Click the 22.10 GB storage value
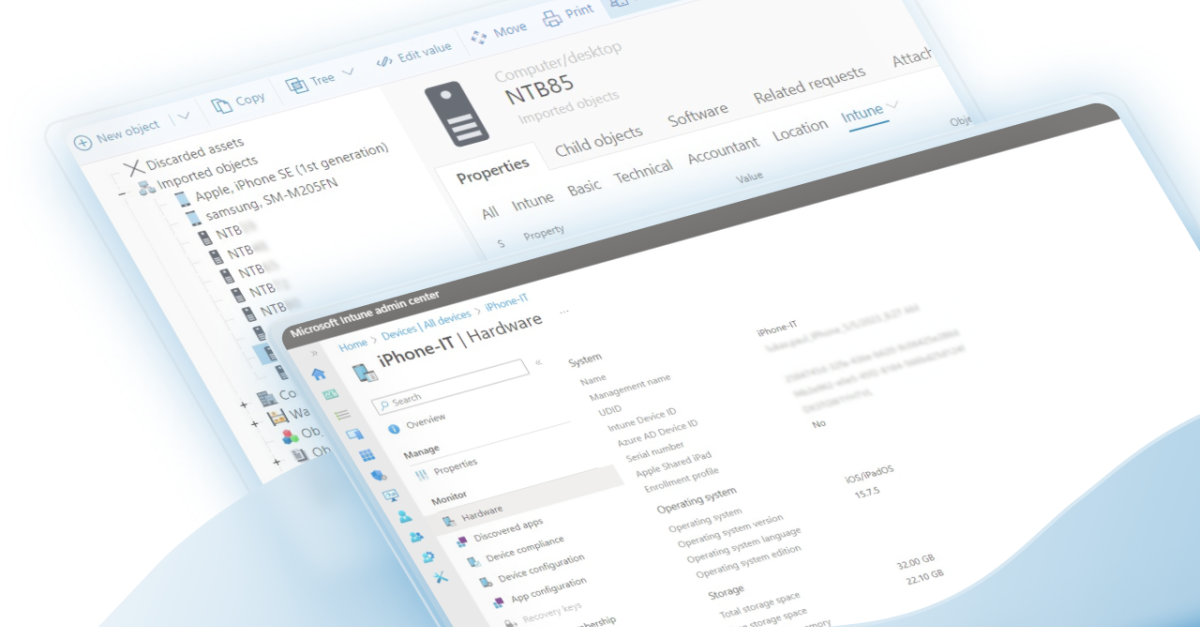The height and width of the screenshot is (627, 1200). tap(926, 579)
